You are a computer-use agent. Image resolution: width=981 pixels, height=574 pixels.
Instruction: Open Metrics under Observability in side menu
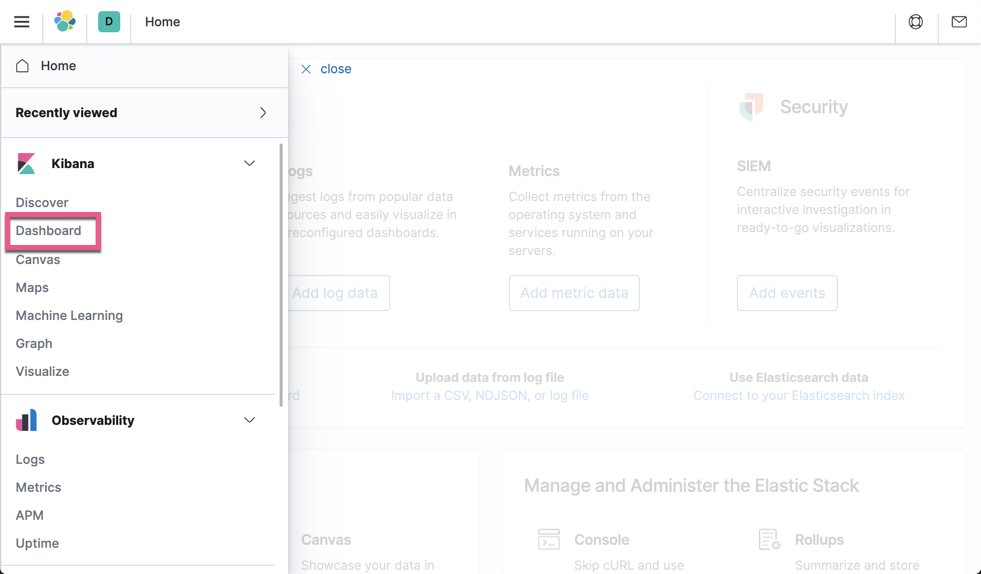pos(38,487)
